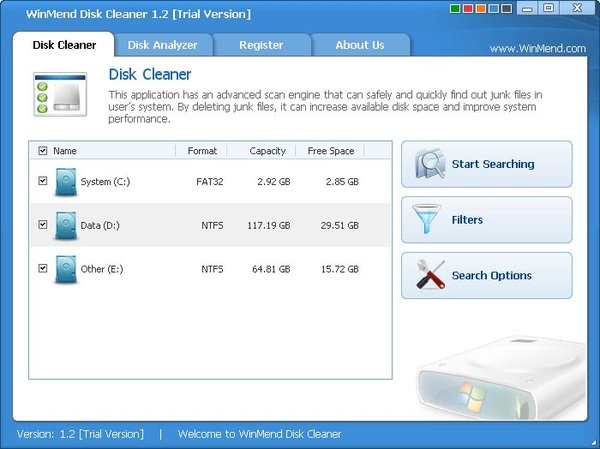Select the gray skin color swatch
Screen dimensions: 600x449
pyautogui.click(x=507, y=8)
